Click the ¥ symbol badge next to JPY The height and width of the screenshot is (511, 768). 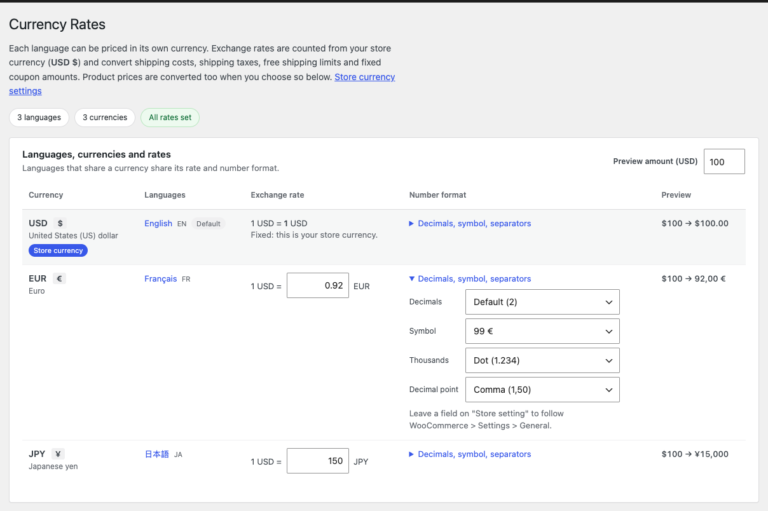tap(58, 454)
